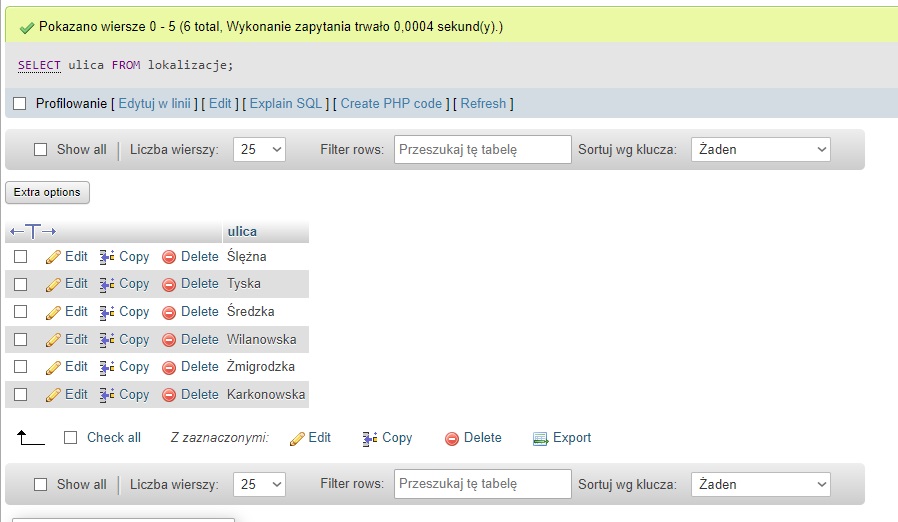898x522 pixels.
Task: Click the column arrows icon in table header
Action: [x=33, y=232]
